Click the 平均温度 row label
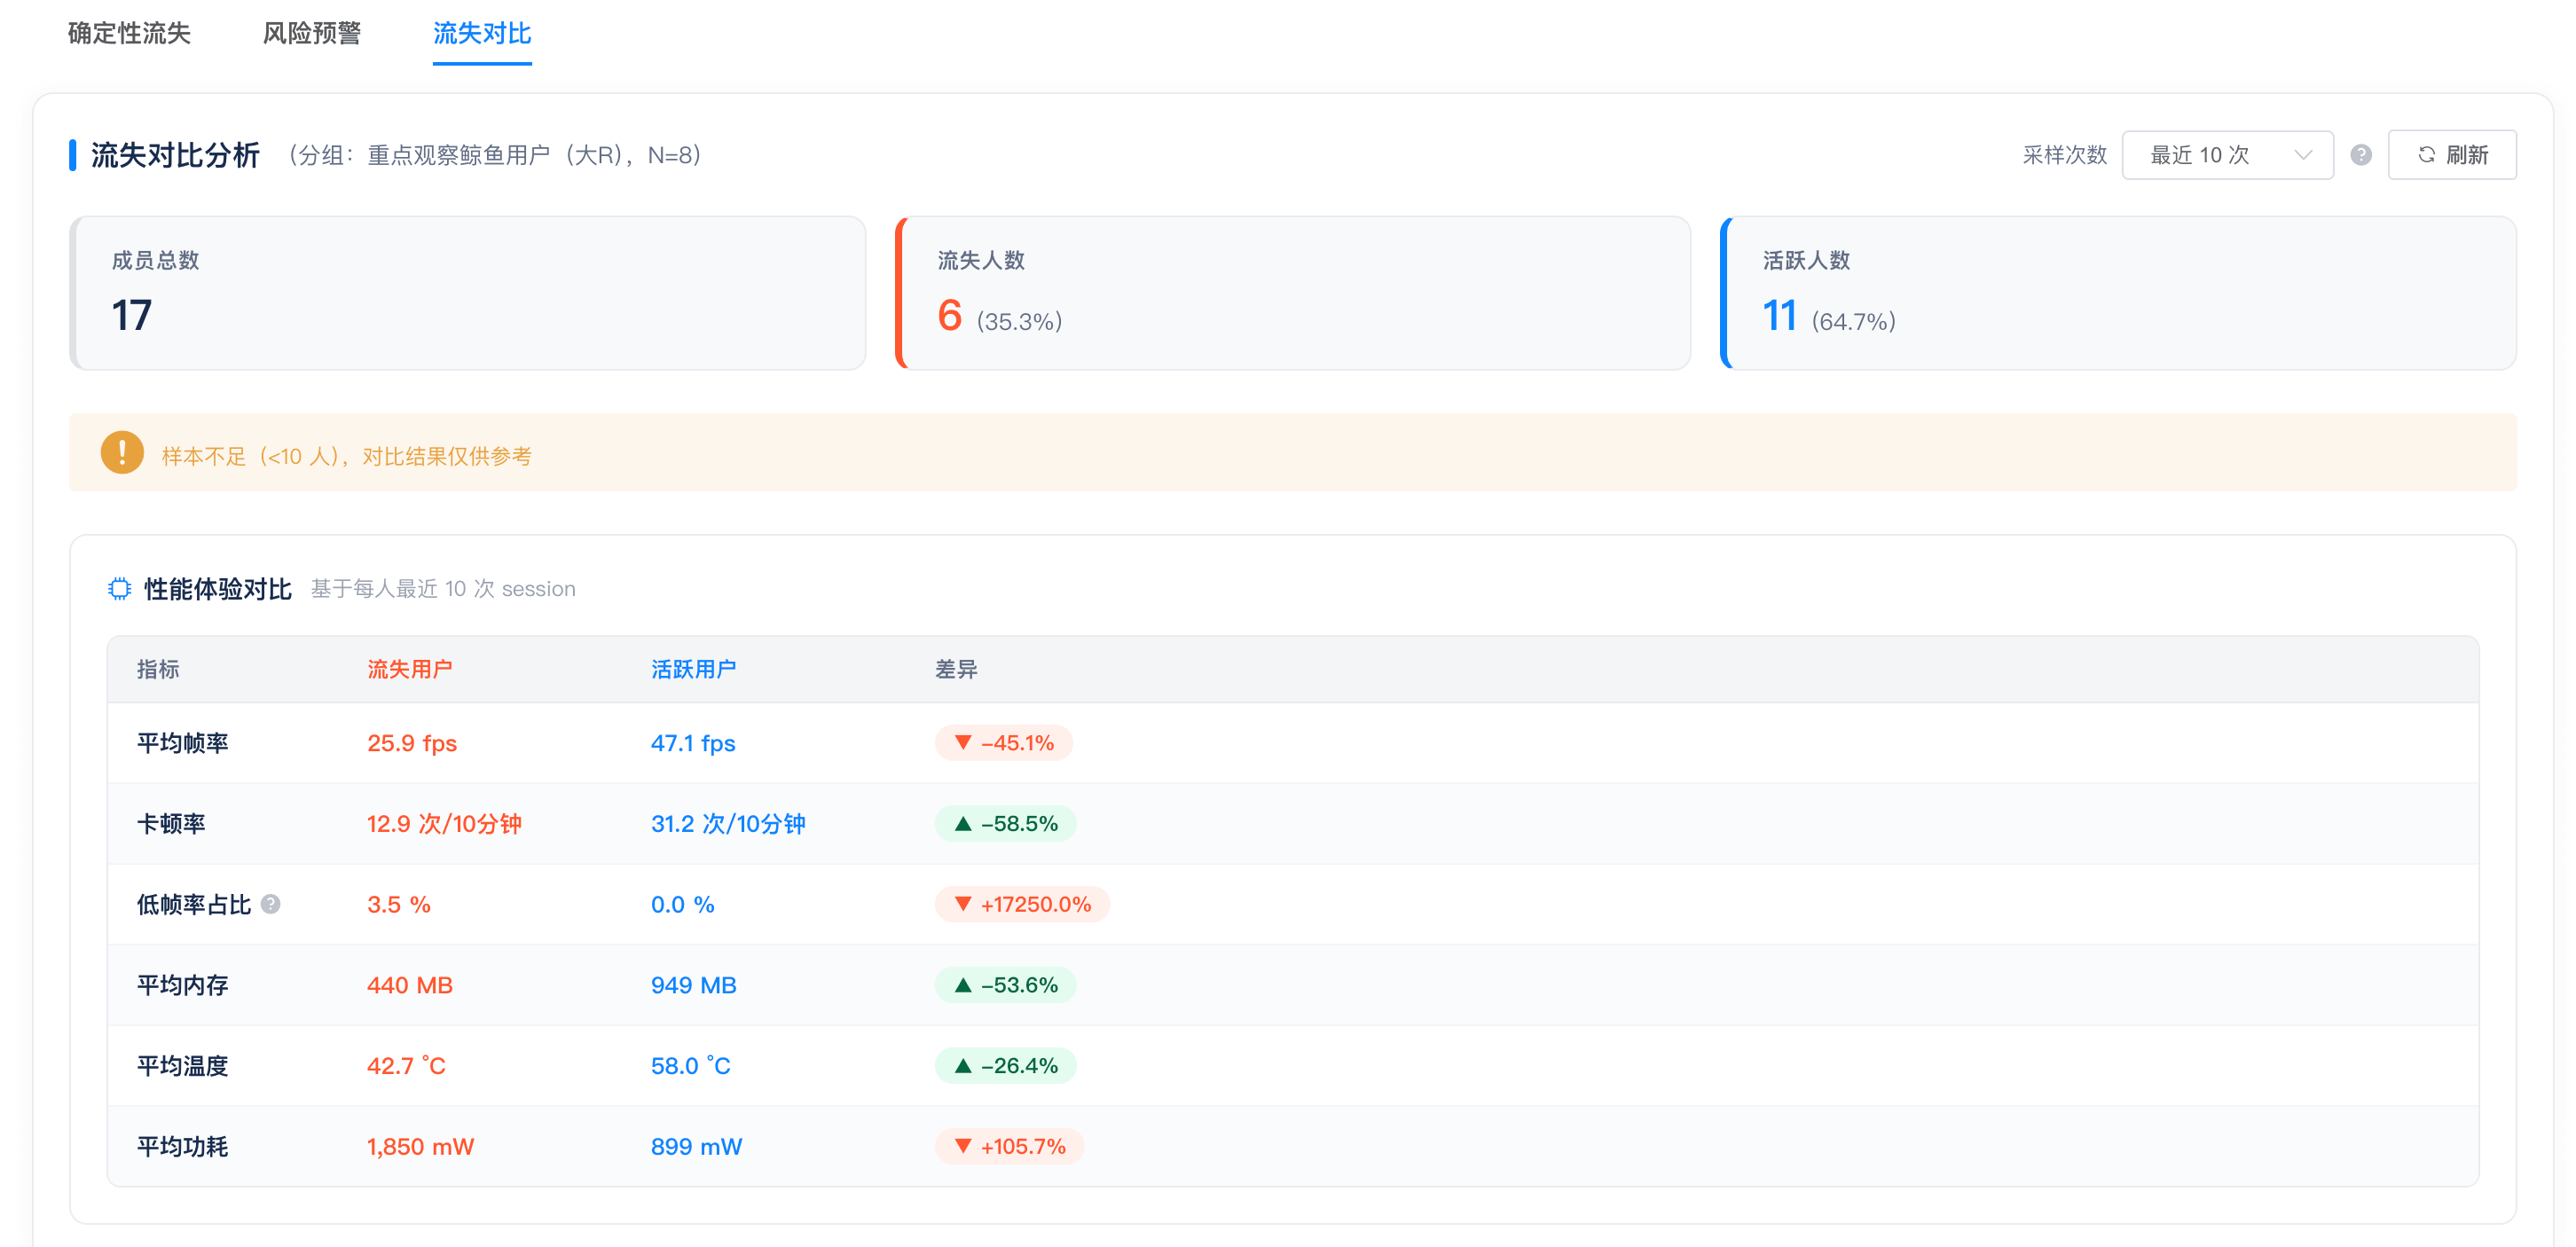The height and width of the screenshot is (1247, 2576). pyautogui.click(x=183, y=1066)
